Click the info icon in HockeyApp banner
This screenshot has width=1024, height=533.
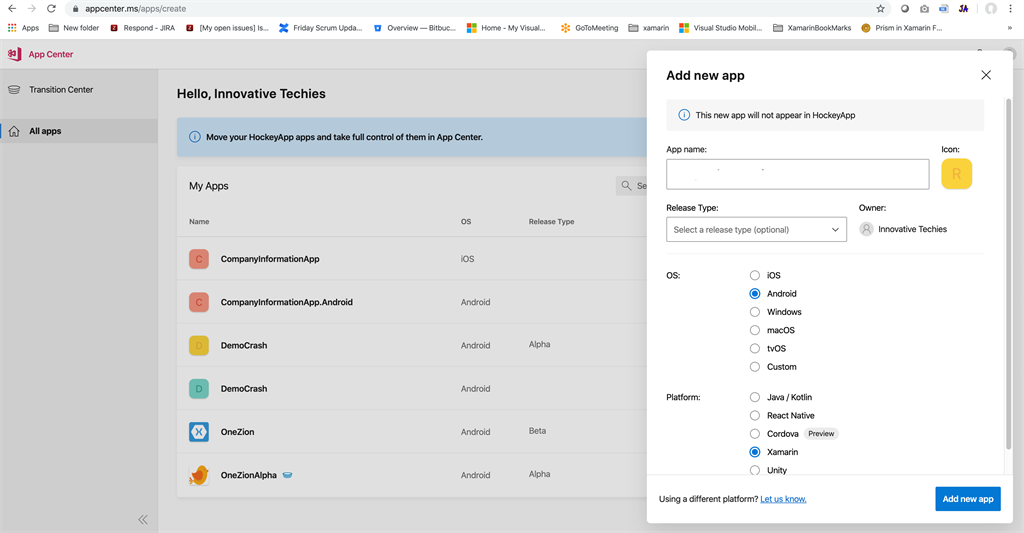pos(195,137)
